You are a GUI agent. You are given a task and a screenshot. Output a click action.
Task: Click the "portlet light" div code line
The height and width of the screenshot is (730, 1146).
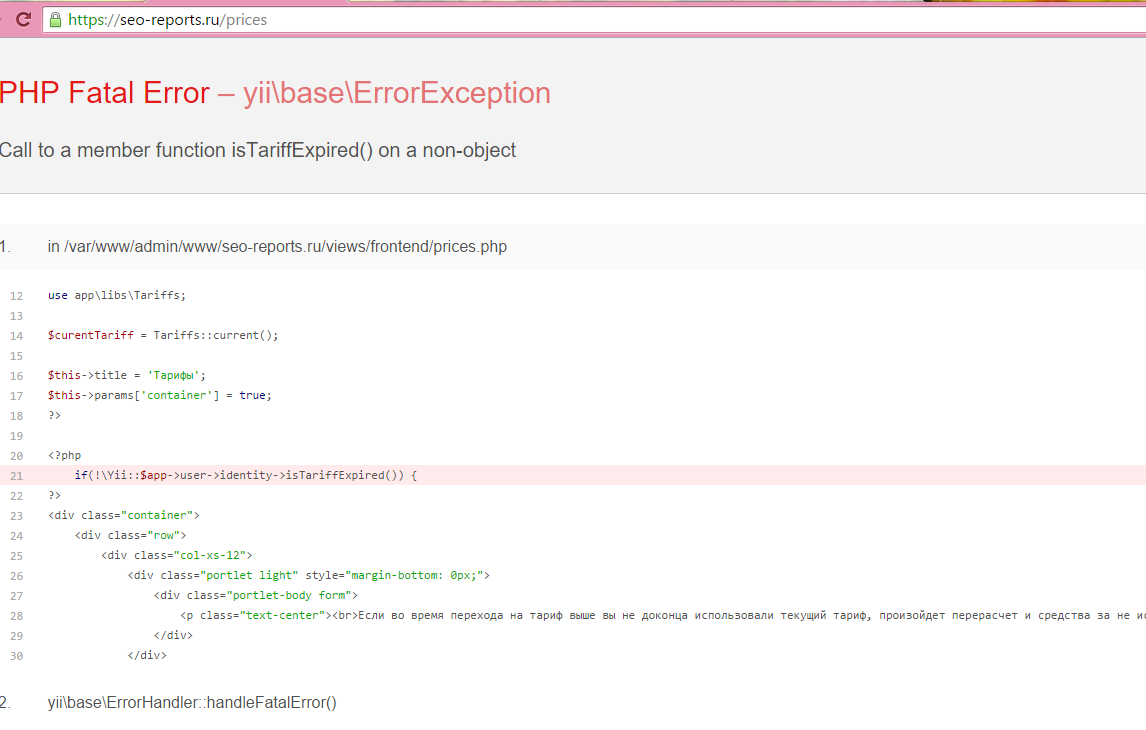[x=308, y=575]
